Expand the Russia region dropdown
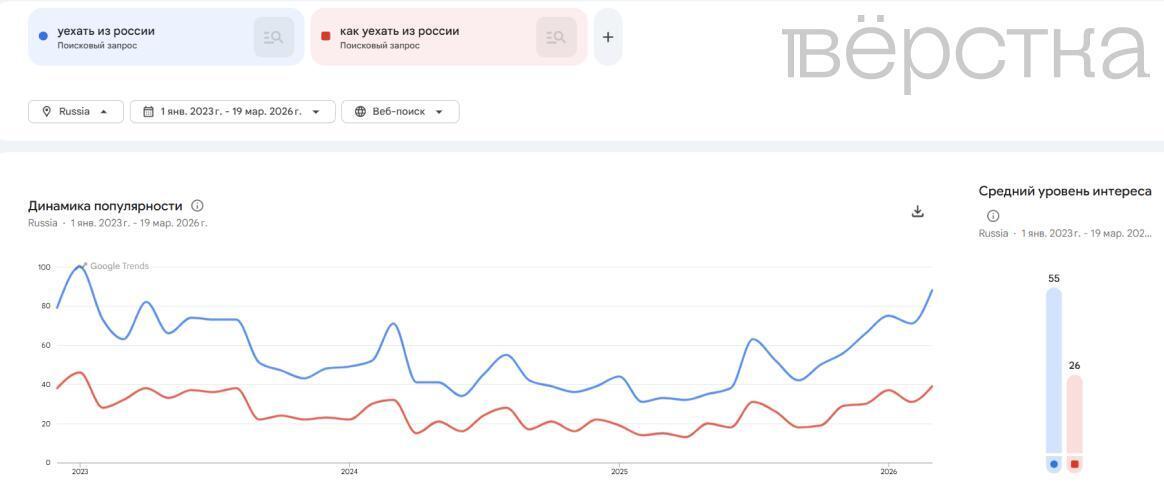 104,112
